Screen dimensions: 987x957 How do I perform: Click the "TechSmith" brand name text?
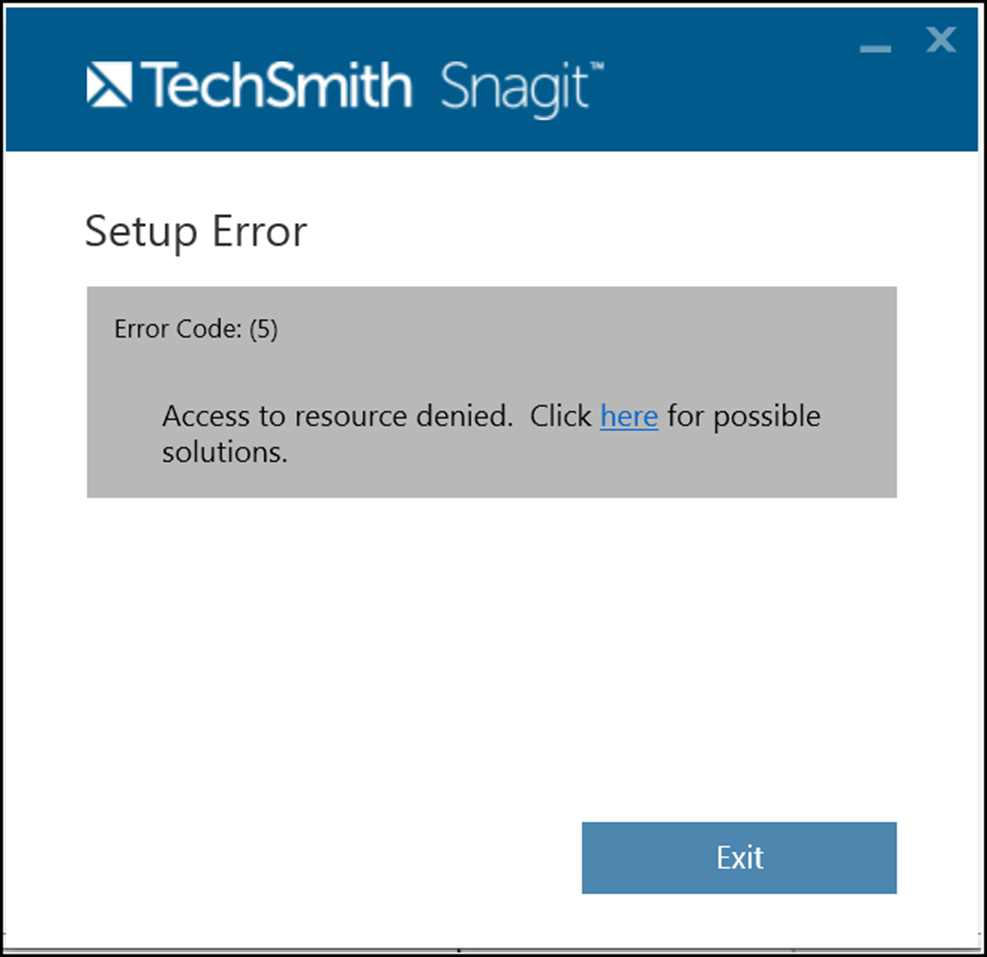point(277,86)
